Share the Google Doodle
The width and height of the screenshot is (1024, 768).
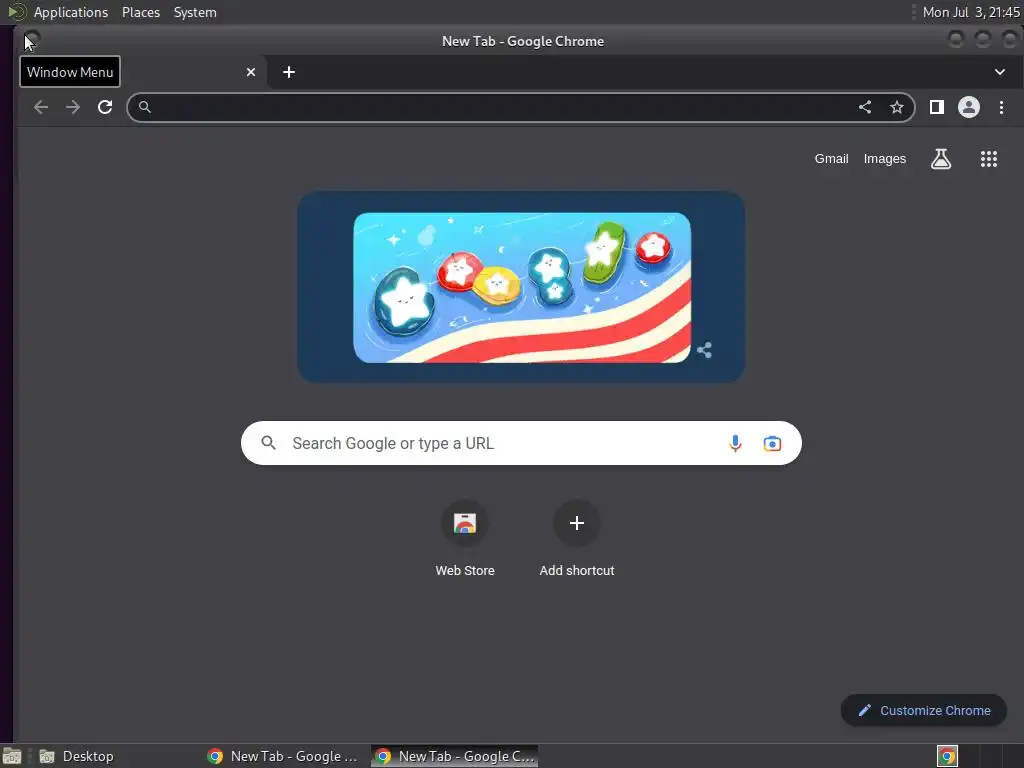tap(704, 350)
